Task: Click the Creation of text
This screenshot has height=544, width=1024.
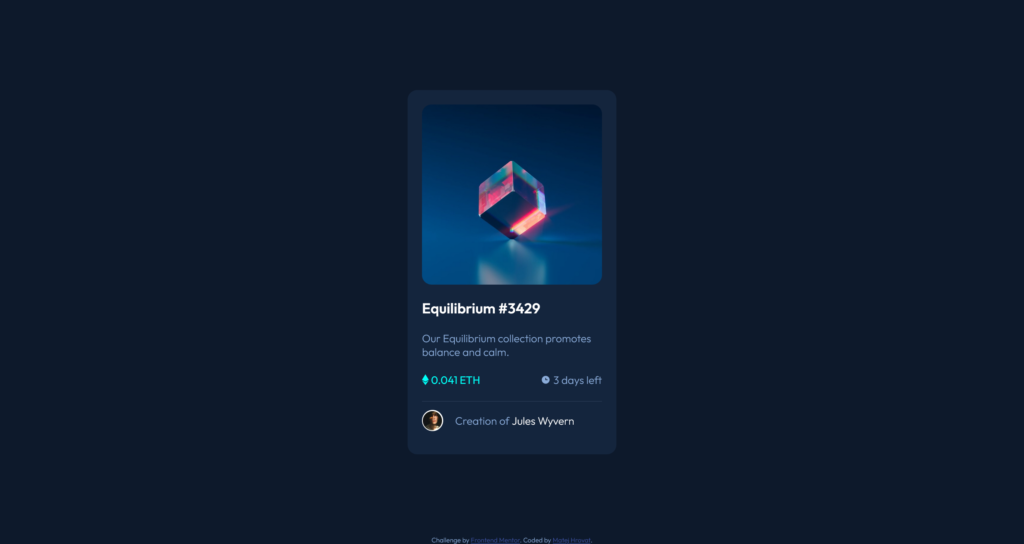Action: pyautogui.click(x=482, y=421)
